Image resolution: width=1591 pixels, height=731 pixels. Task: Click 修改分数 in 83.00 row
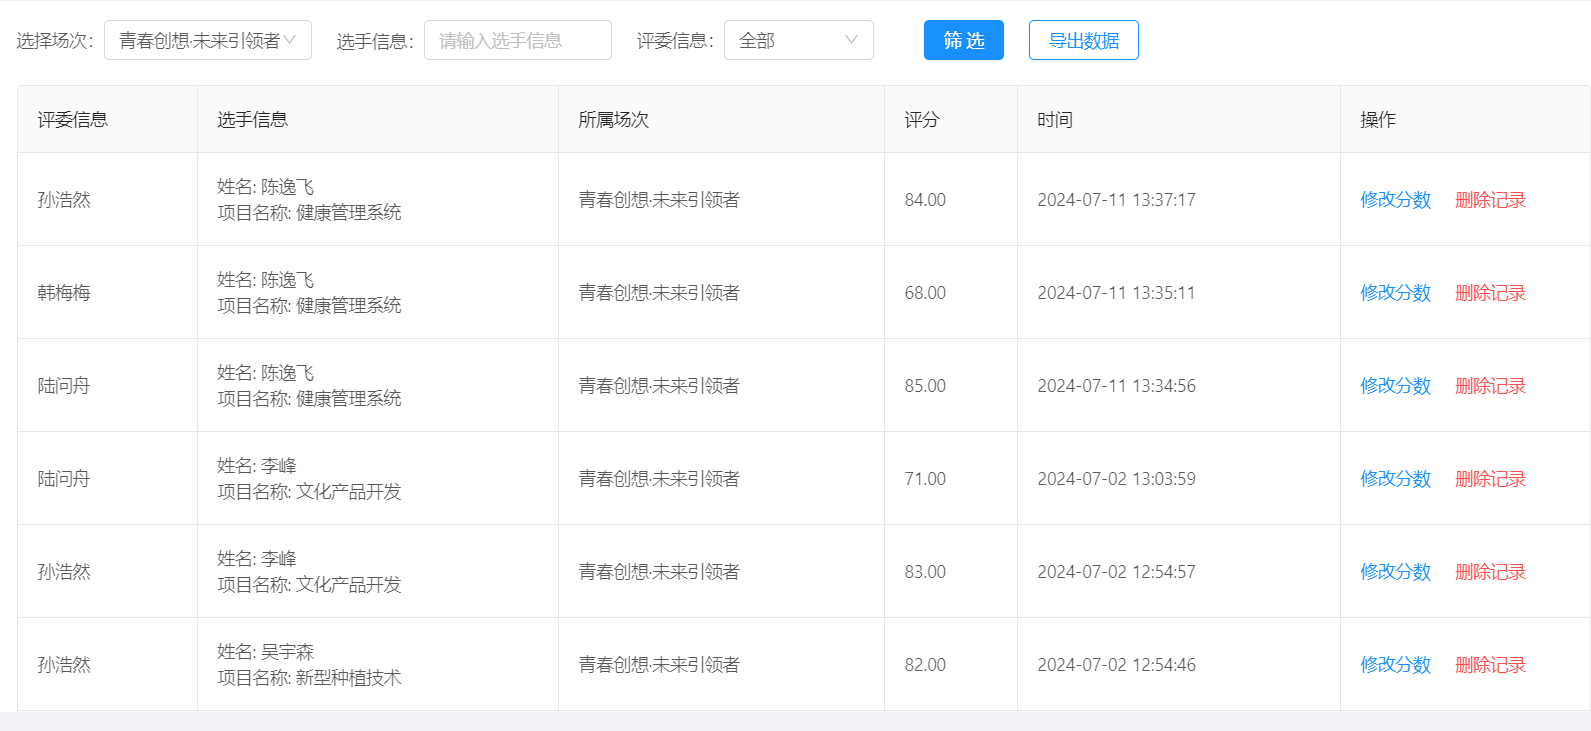(x=1396, y=572)
